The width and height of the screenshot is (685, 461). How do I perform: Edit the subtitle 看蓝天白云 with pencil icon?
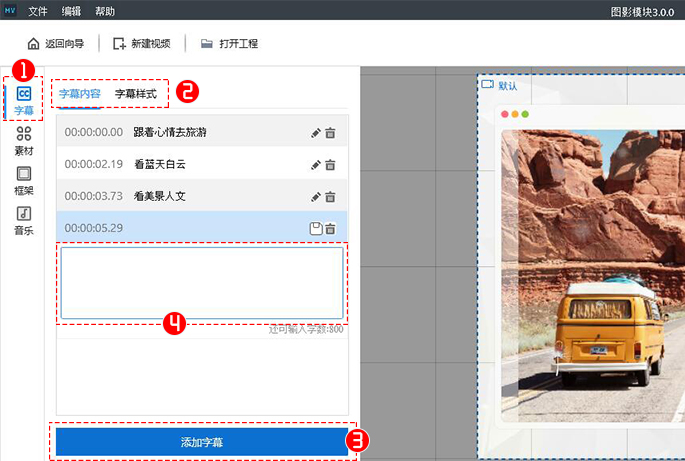tap(316, 164)
